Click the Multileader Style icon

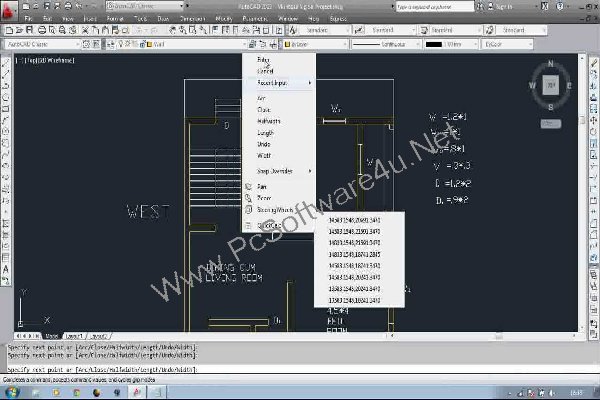(x=490, y=30)
